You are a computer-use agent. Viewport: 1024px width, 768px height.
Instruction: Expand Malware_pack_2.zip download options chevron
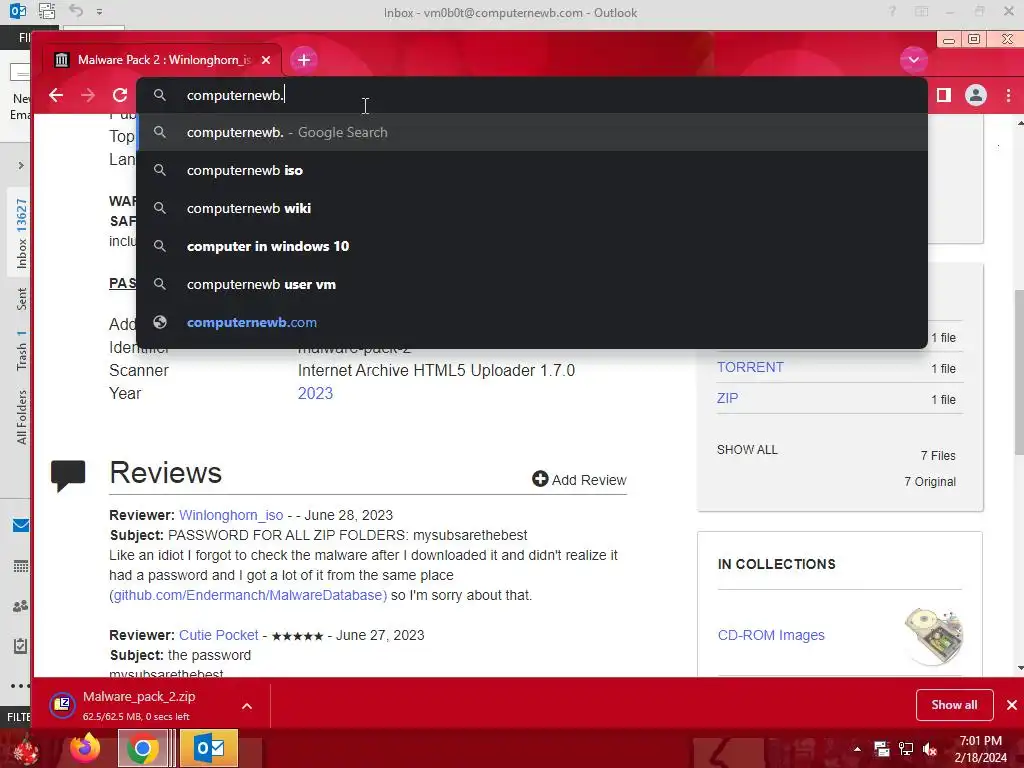(247, 706)
